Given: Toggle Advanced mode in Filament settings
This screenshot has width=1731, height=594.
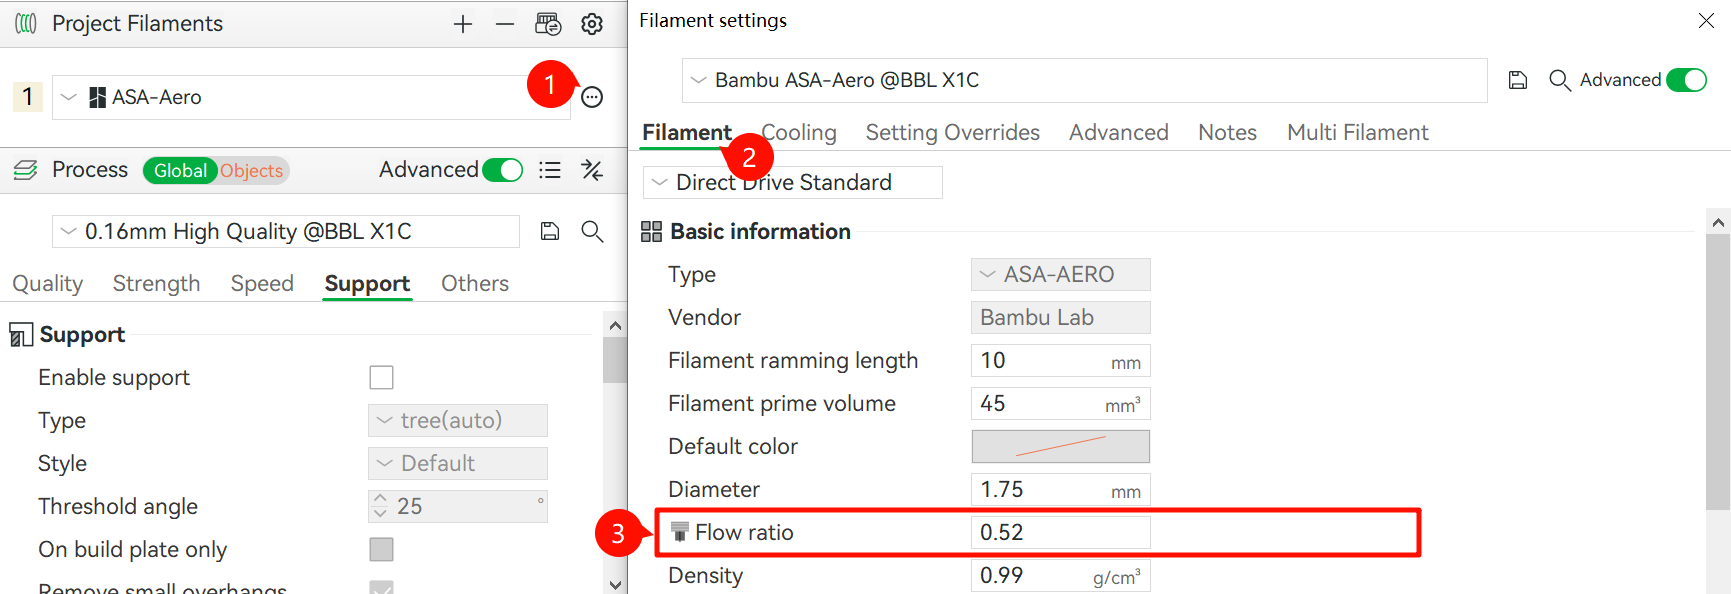Looking at the screenshot, I should 1686,80.
